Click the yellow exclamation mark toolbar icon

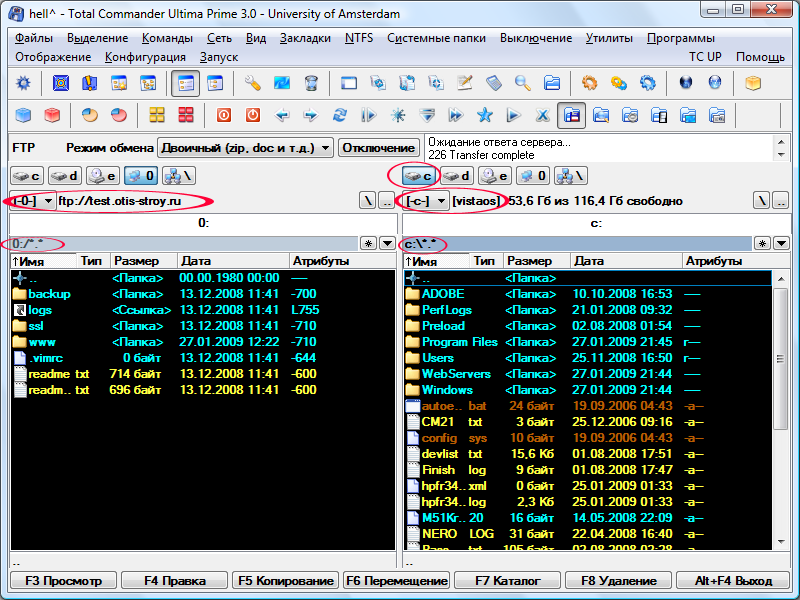pyautogui.click(x=89, y=83)
